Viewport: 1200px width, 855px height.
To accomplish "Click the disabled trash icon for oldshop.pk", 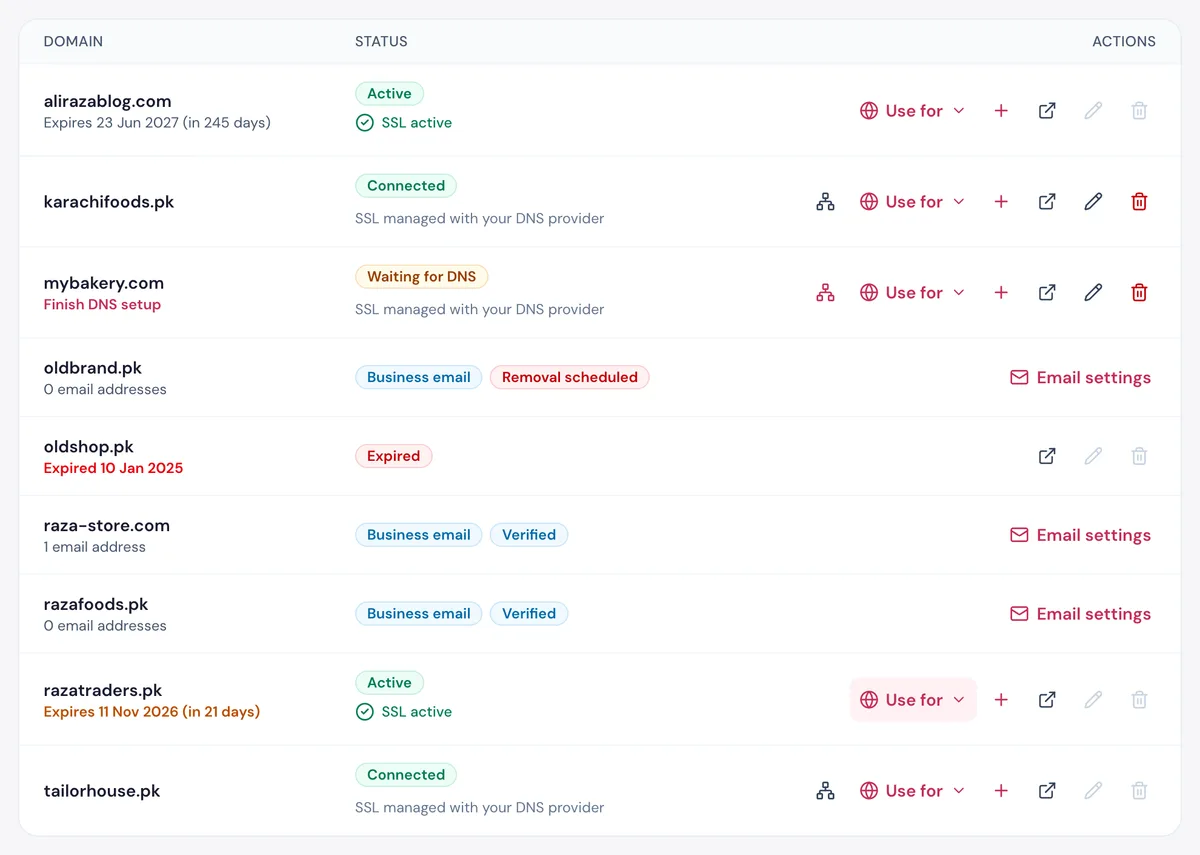I will [1139, 456].
